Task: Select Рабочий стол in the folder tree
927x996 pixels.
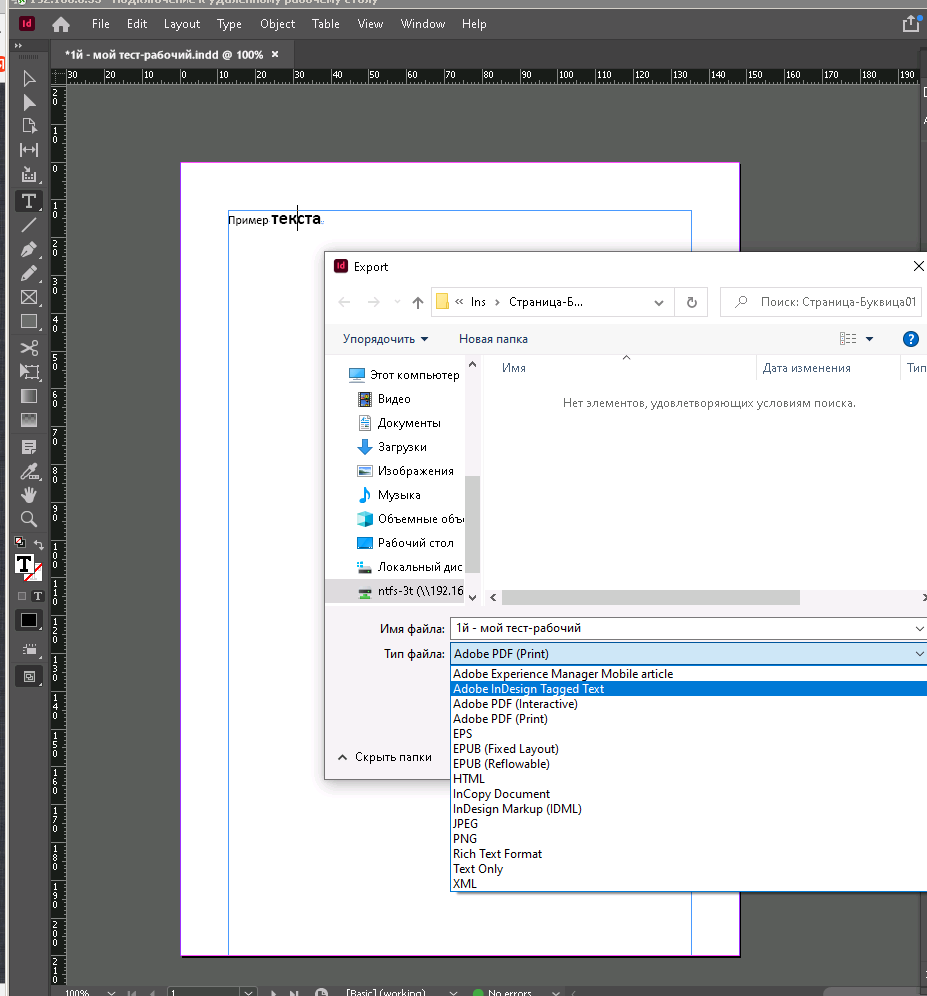Action: pyautogui.click(x=416, y=543)
